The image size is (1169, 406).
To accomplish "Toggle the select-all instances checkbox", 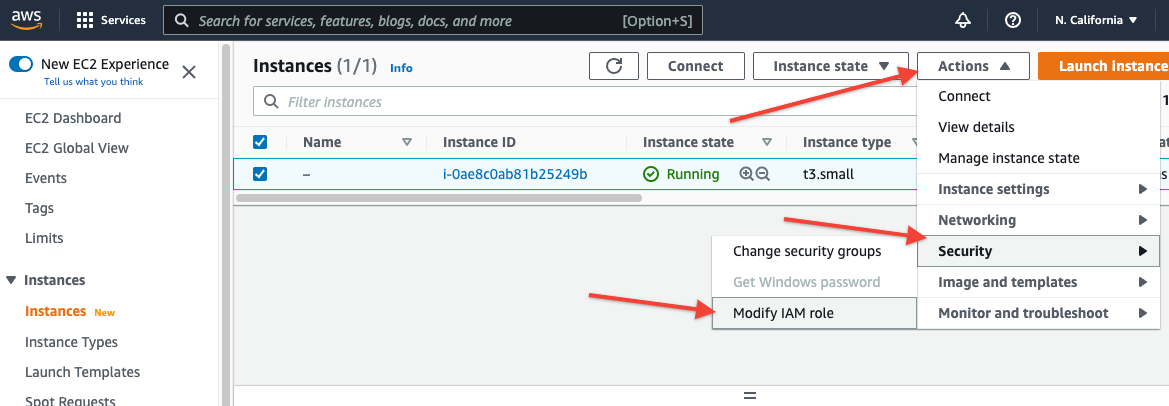I will click(260, 142).
